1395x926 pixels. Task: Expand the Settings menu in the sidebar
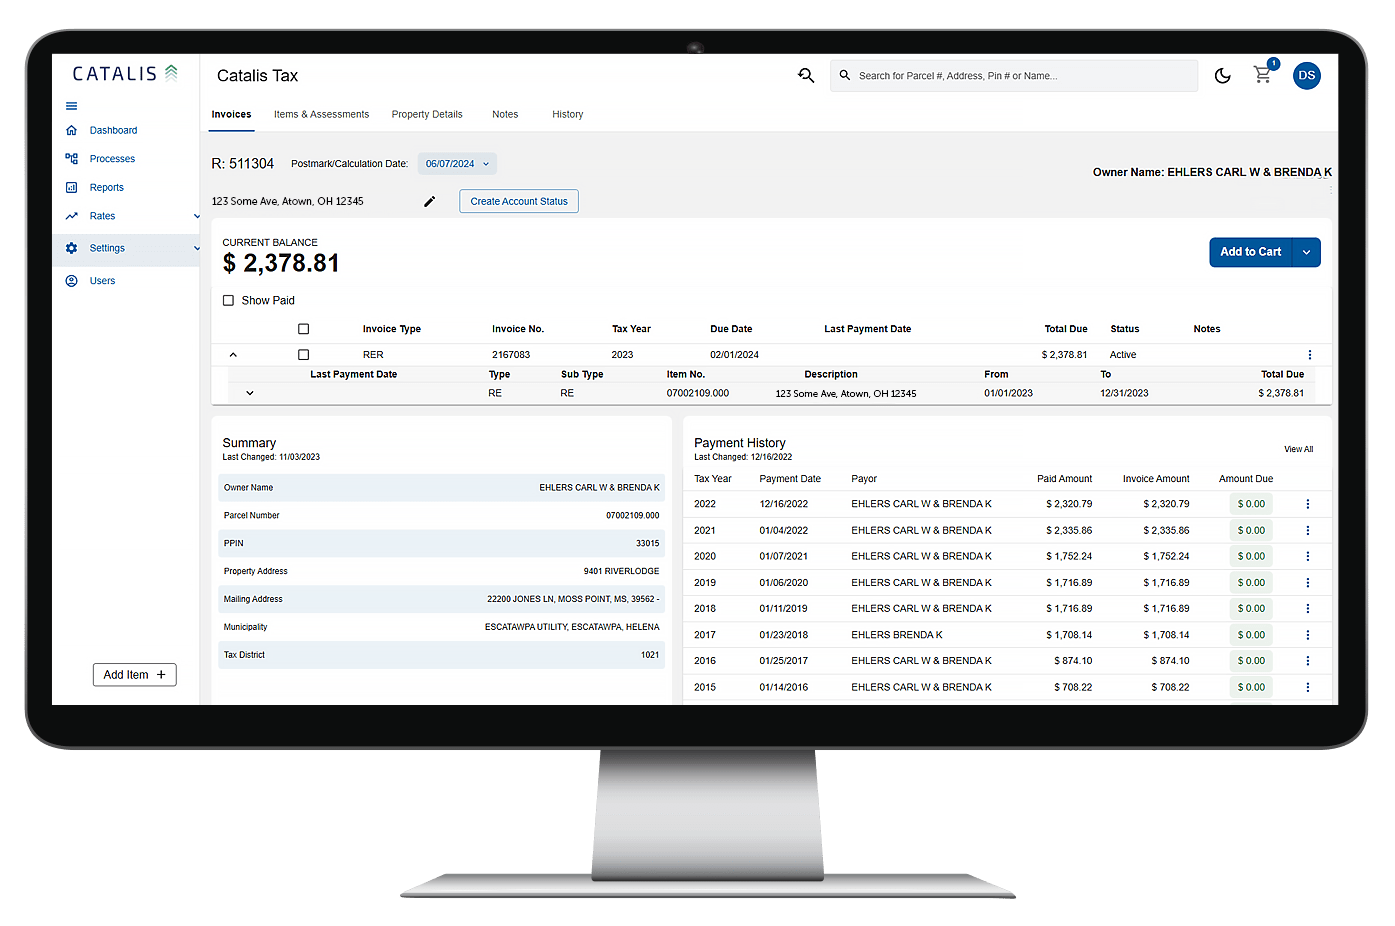pyautogui.click(x=106, y=248)
